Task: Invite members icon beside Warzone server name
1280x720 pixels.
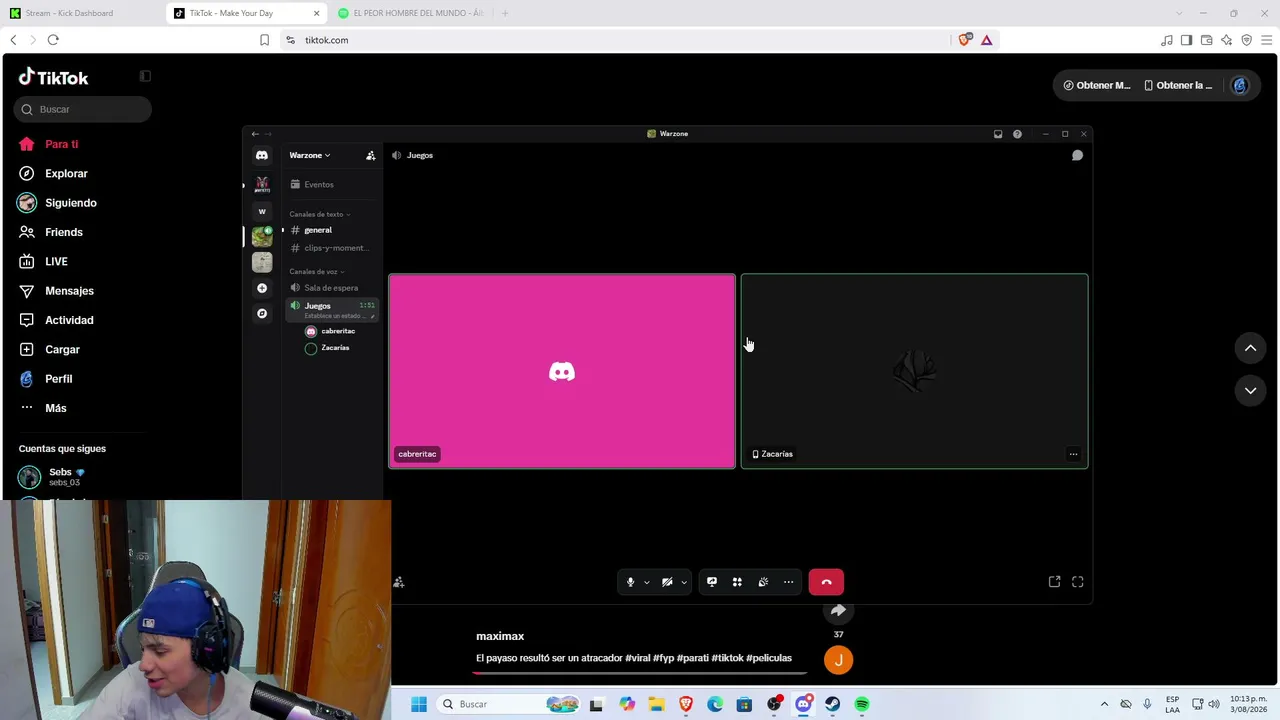Action: pos(371,155)
